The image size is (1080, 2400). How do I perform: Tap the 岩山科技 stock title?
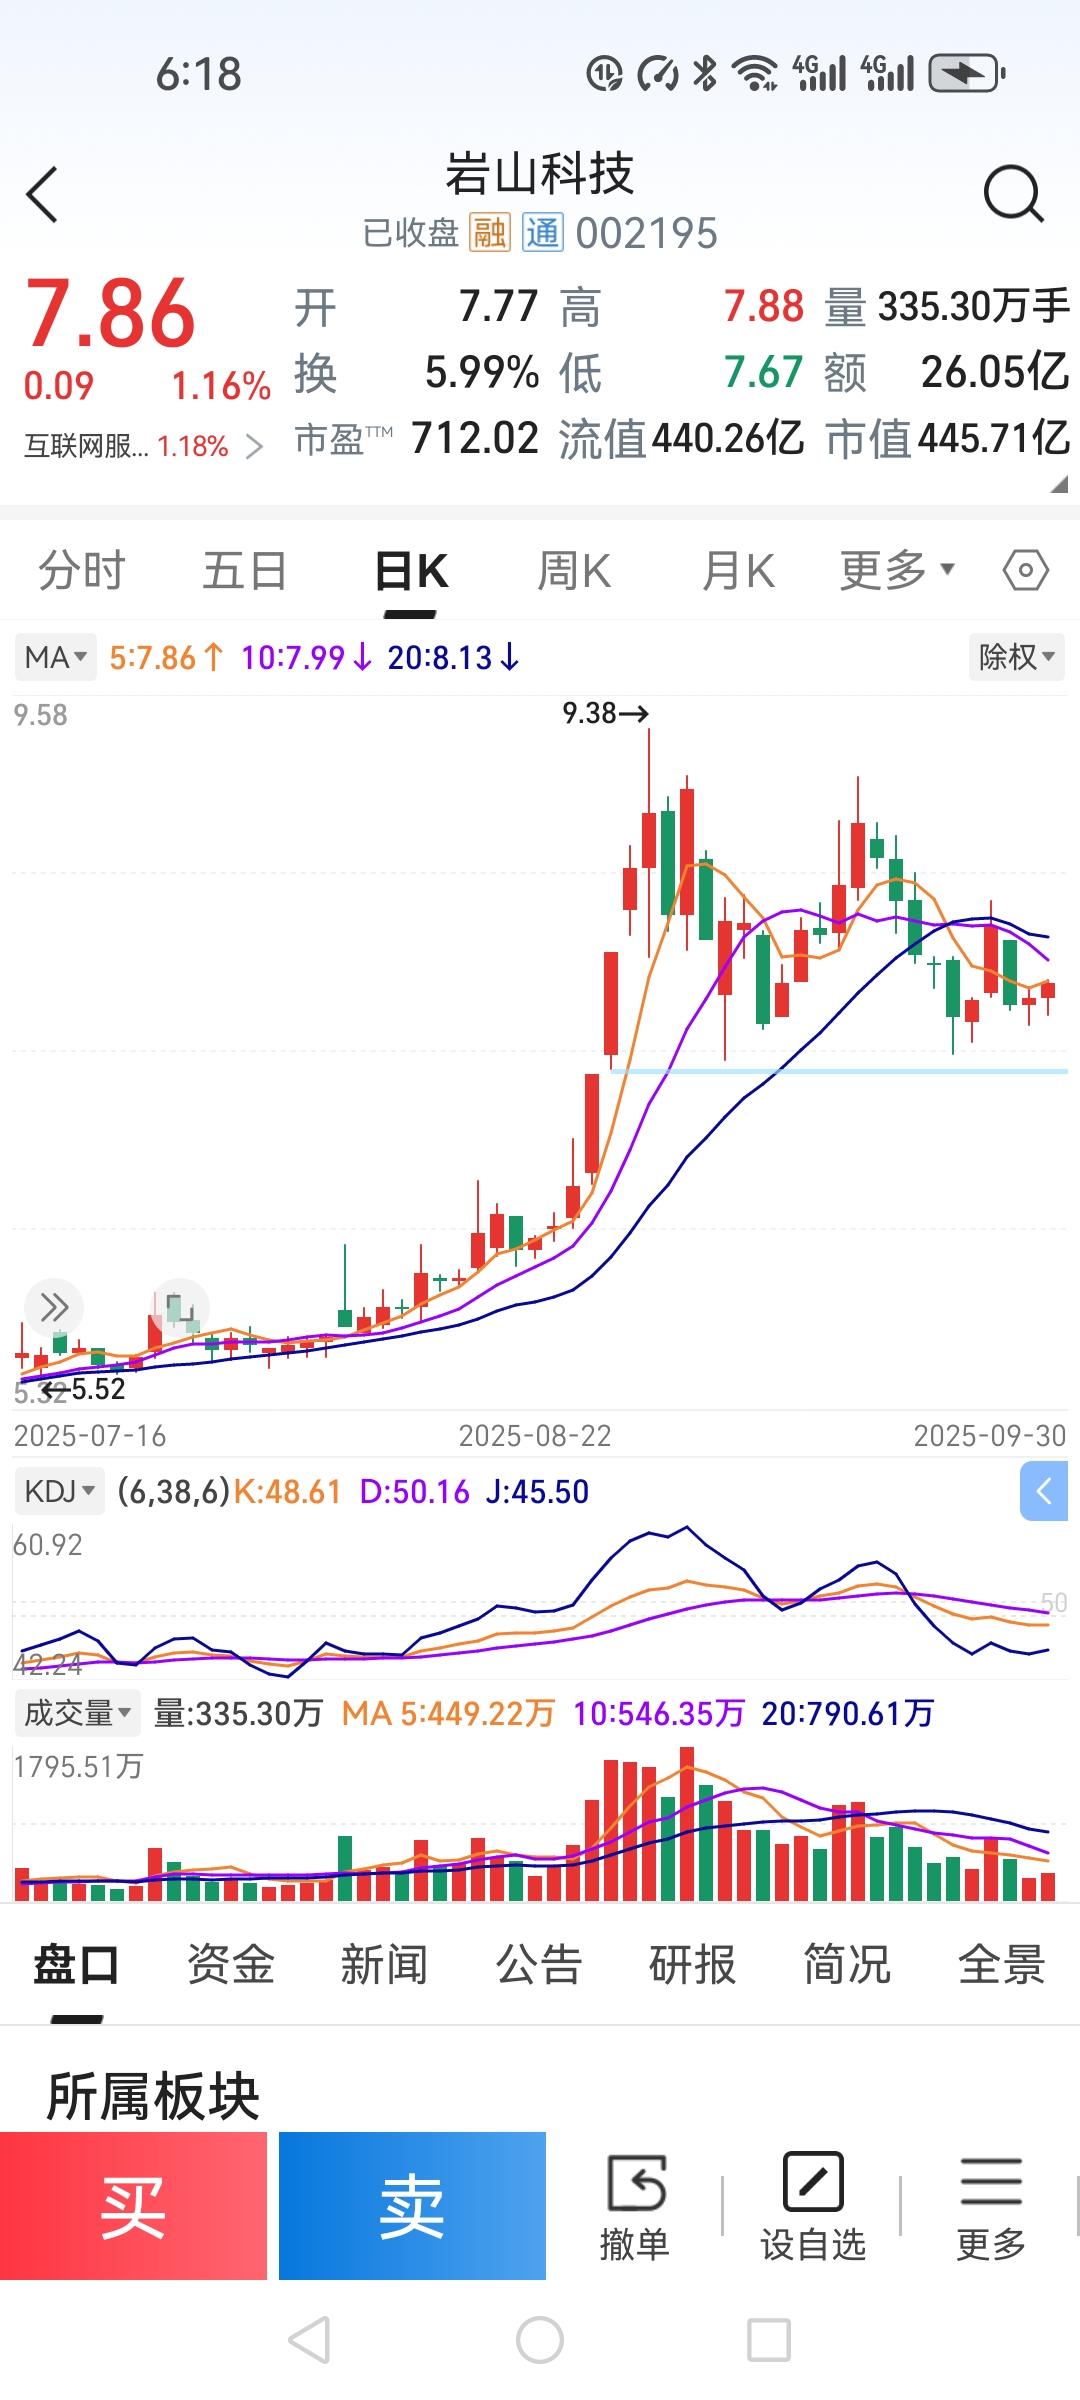540,174
